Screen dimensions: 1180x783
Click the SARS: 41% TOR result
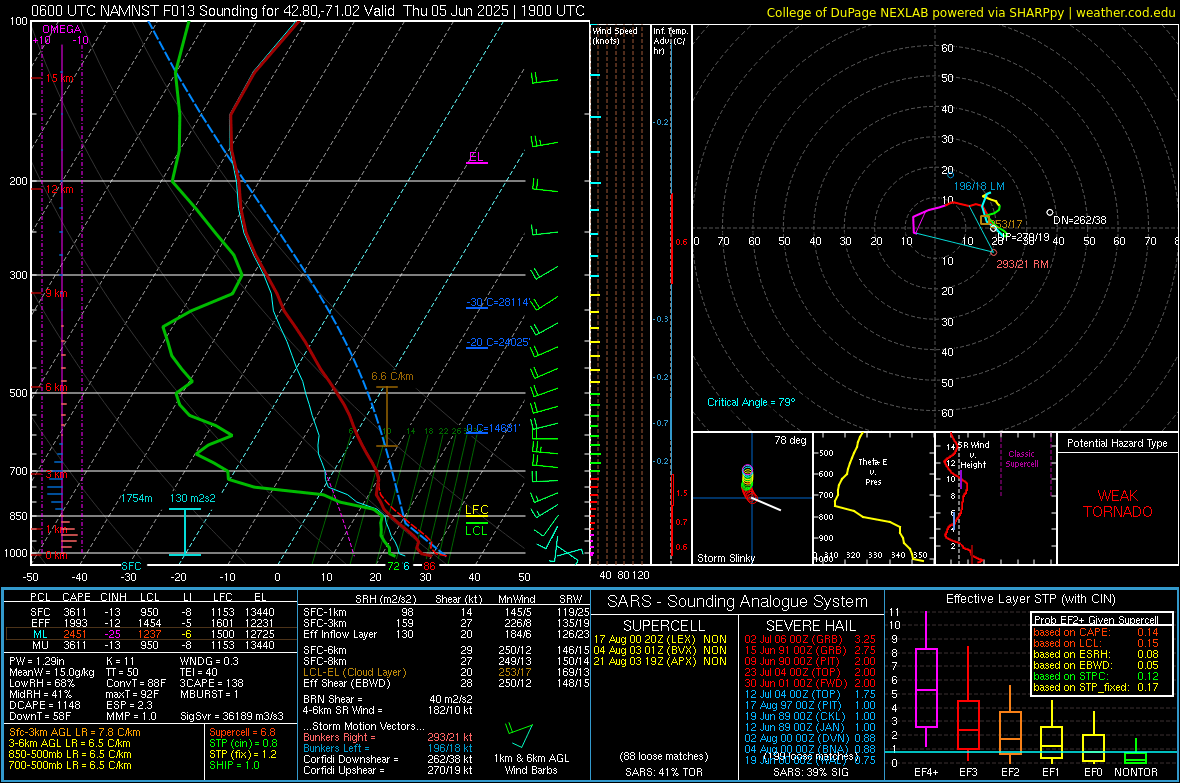(x=663, y=772)
